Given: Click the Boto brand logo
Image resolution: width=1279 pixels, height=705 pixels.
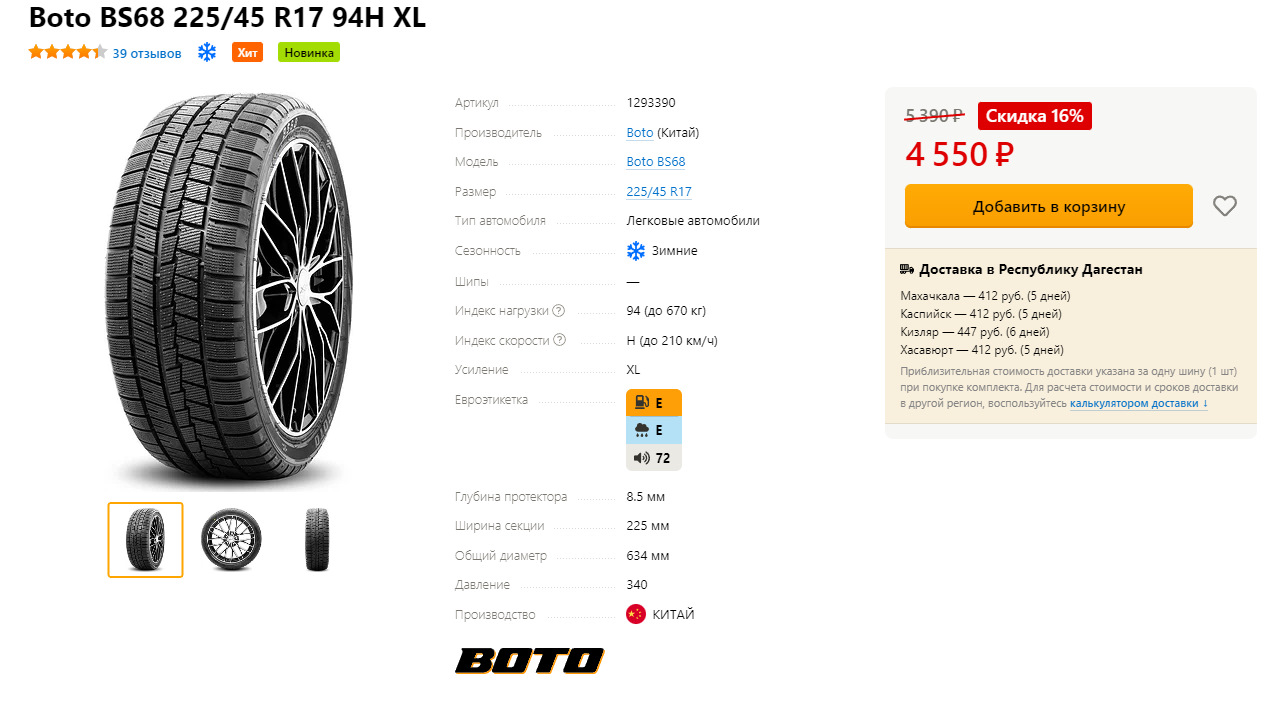Looking at the screenshot, I should pos(529,660).
